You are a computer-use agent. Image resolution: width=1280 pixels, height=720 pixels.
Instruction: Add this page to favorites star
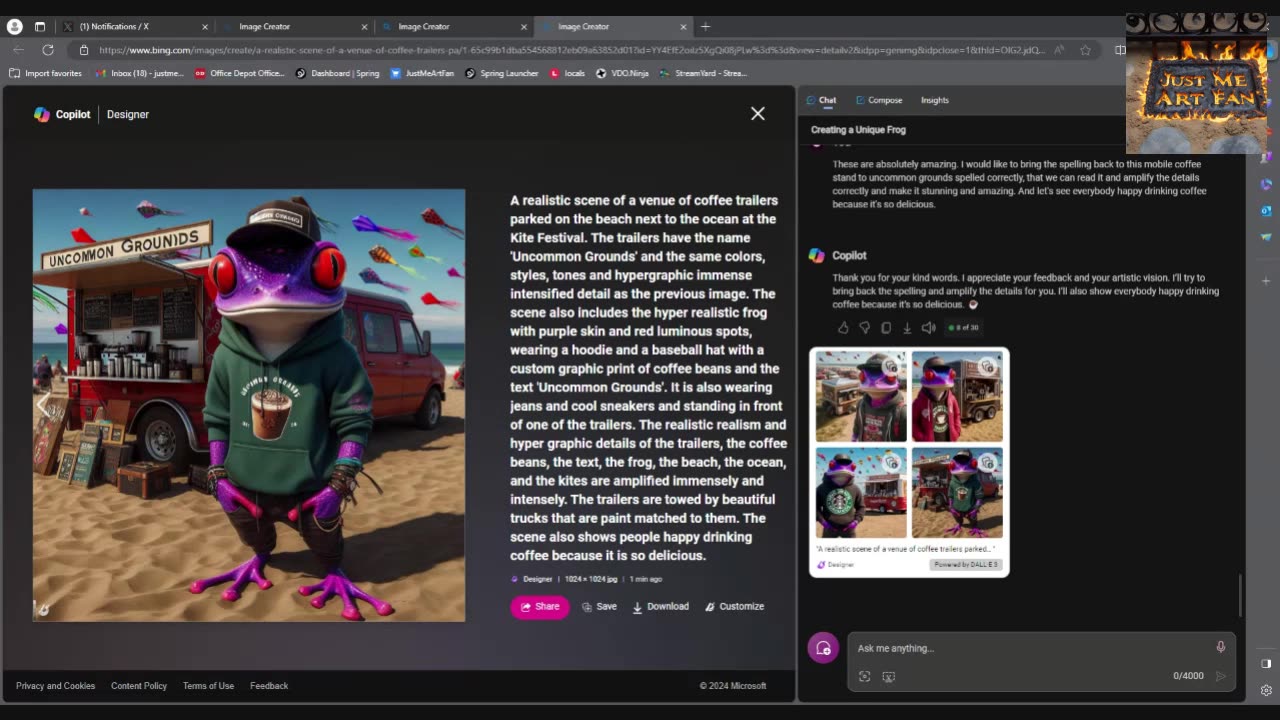[x=1085, y=50]
